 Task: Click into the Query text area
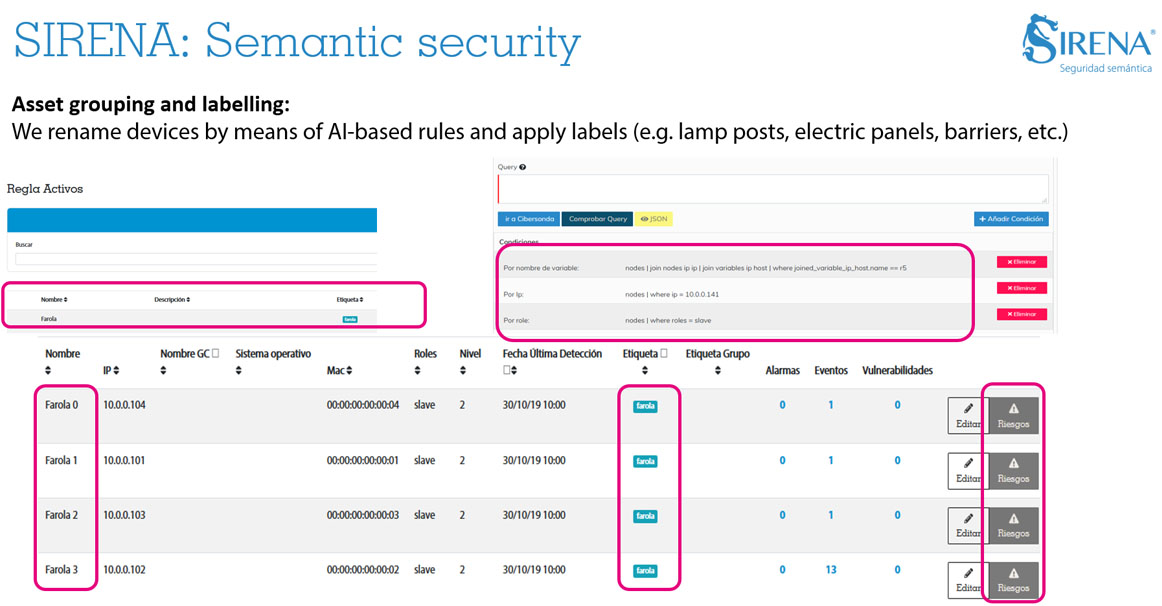click(772, 189)
